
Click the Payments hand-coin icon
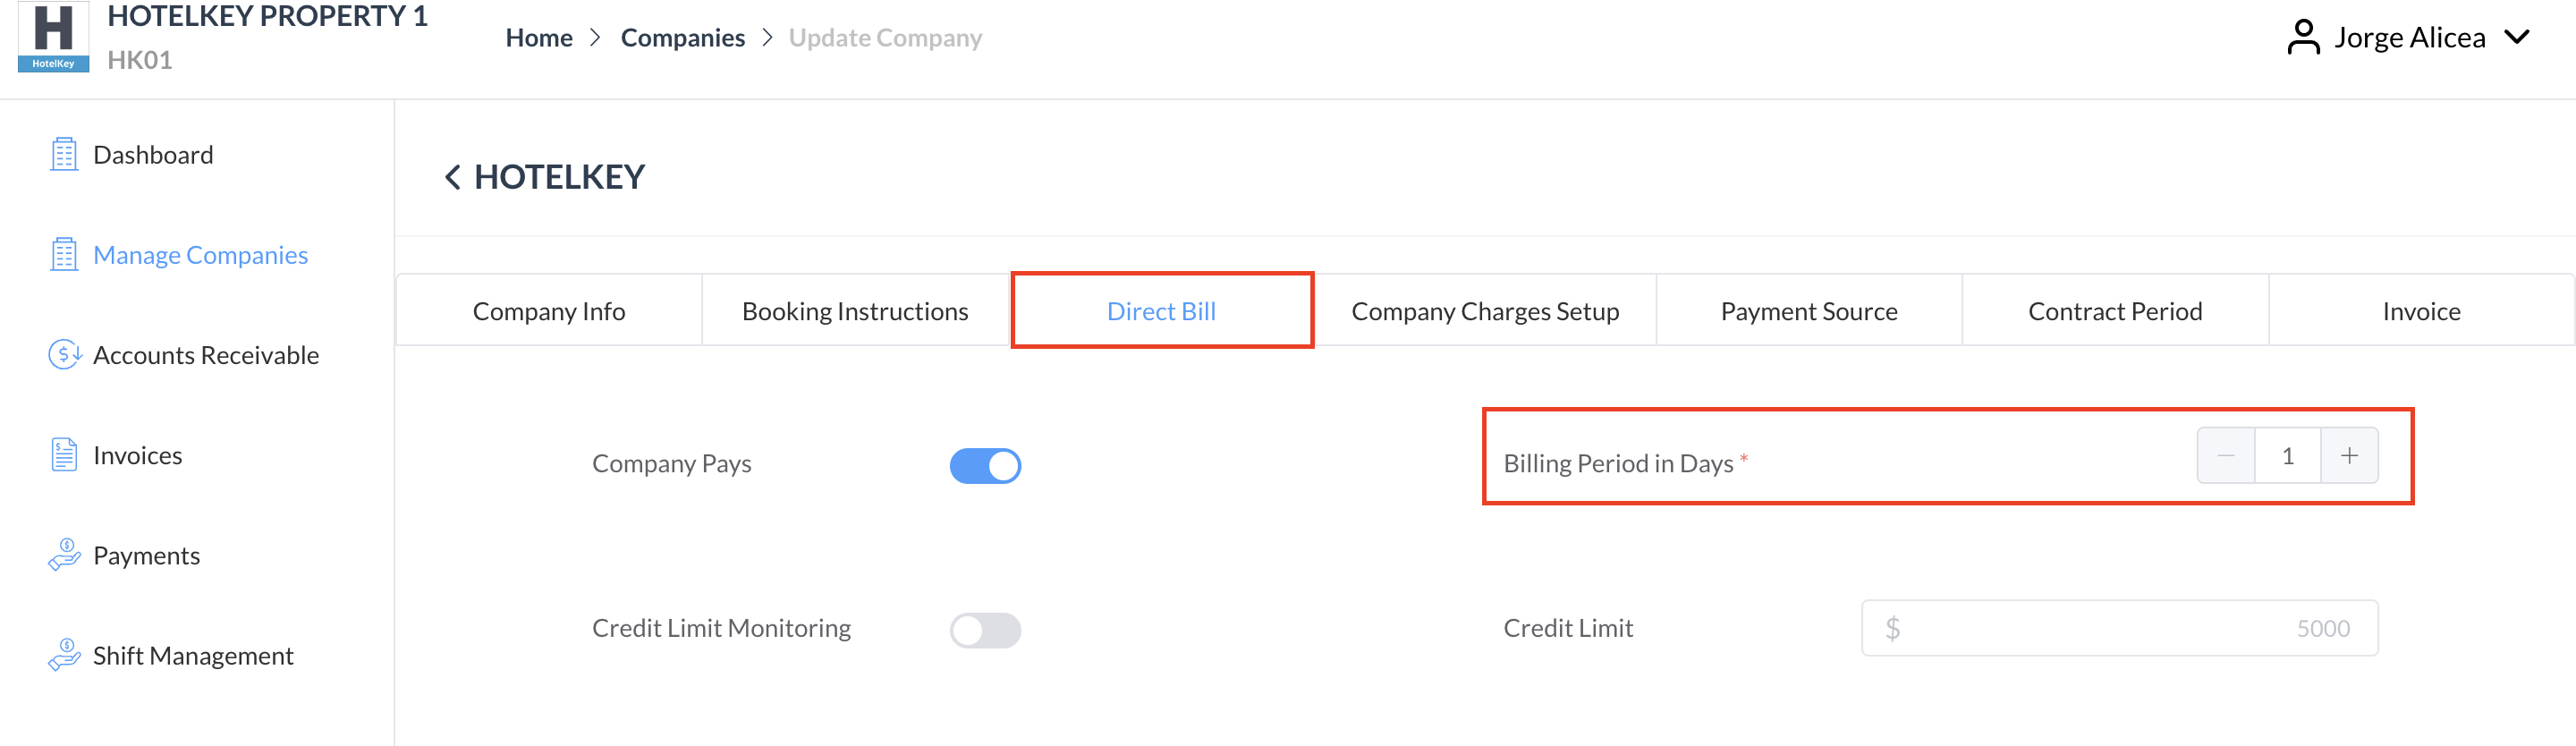coord(64,555)
